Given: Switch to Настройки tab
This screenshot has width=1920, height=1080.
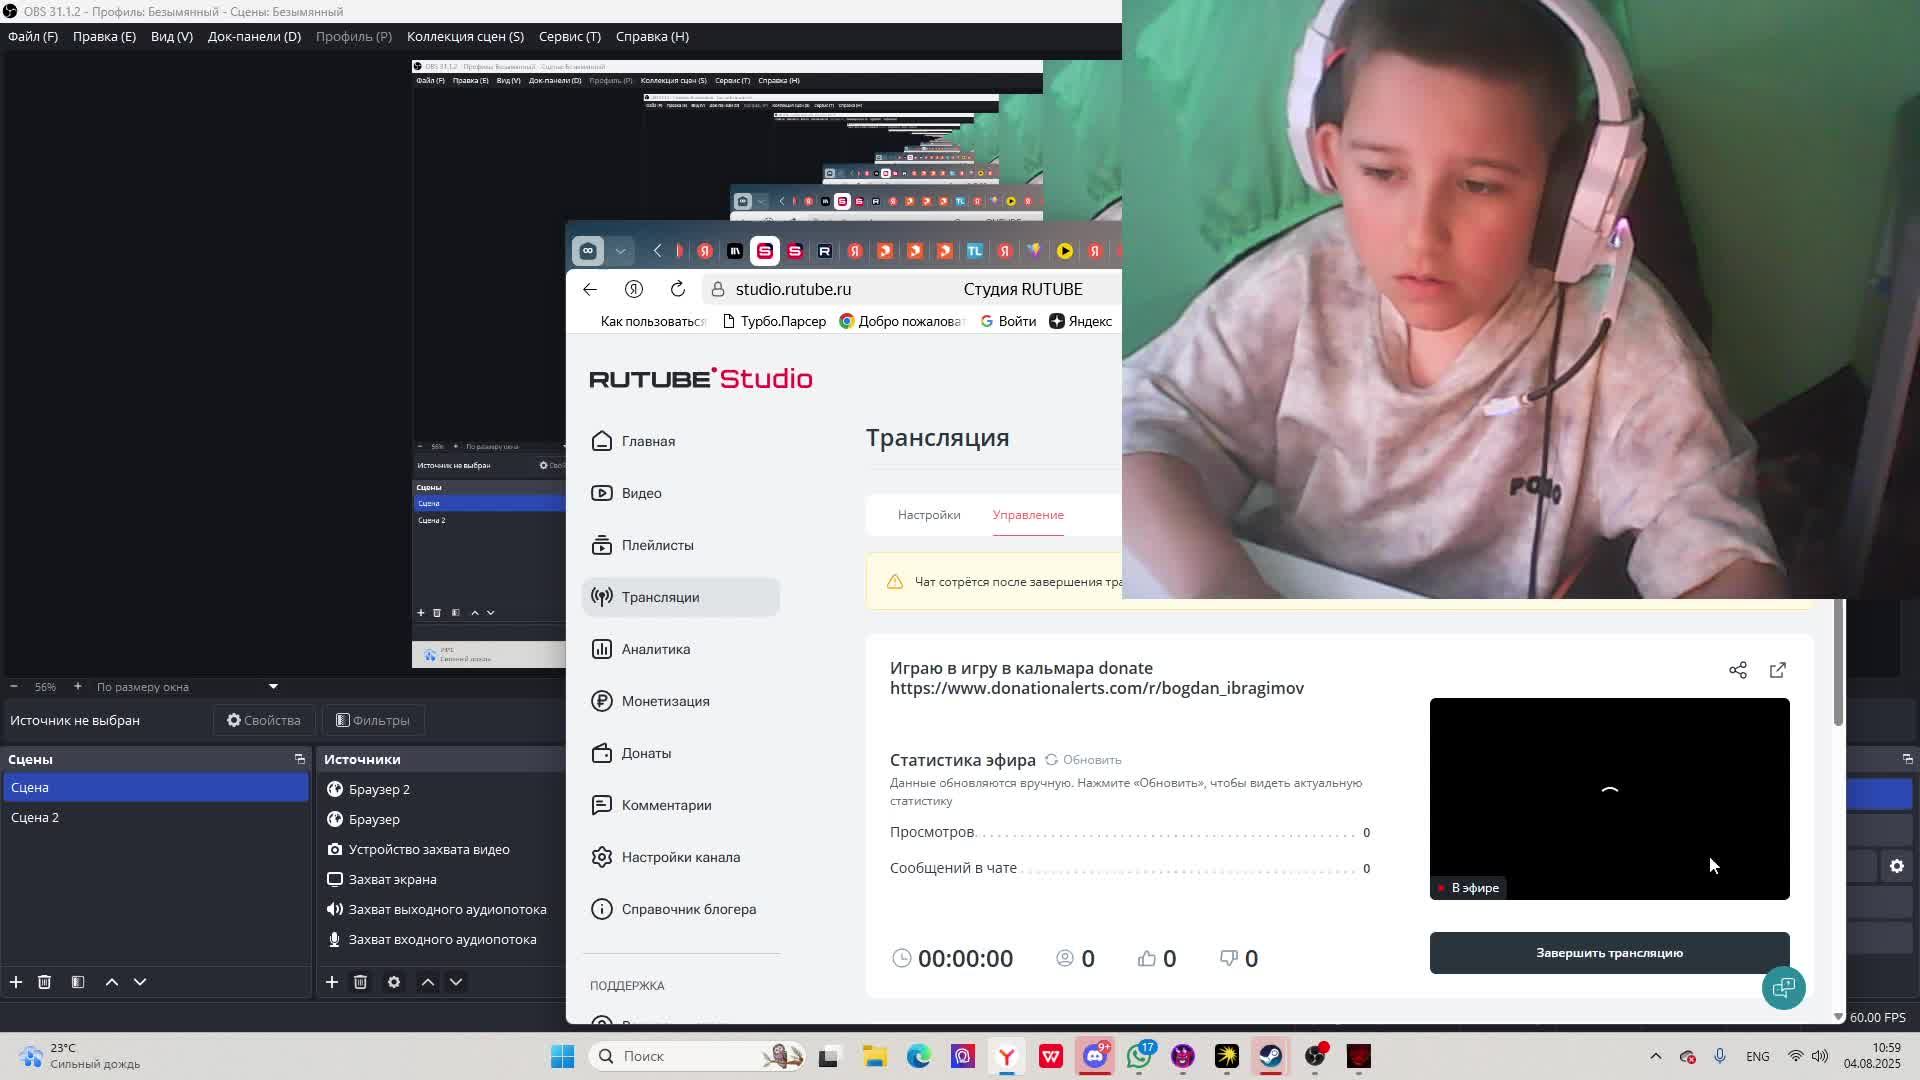Looking at the screenshot, I should click(x=928, y=515).
